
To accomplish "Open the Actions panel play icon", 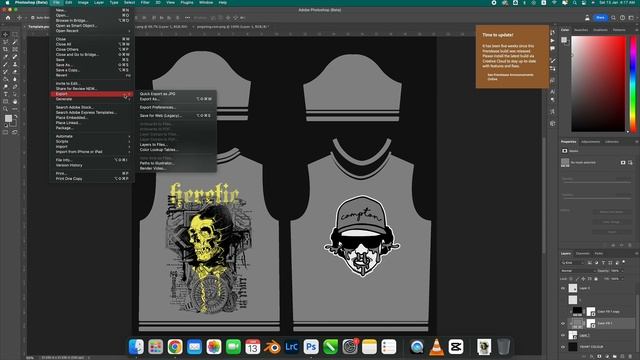I will [553, 40].
